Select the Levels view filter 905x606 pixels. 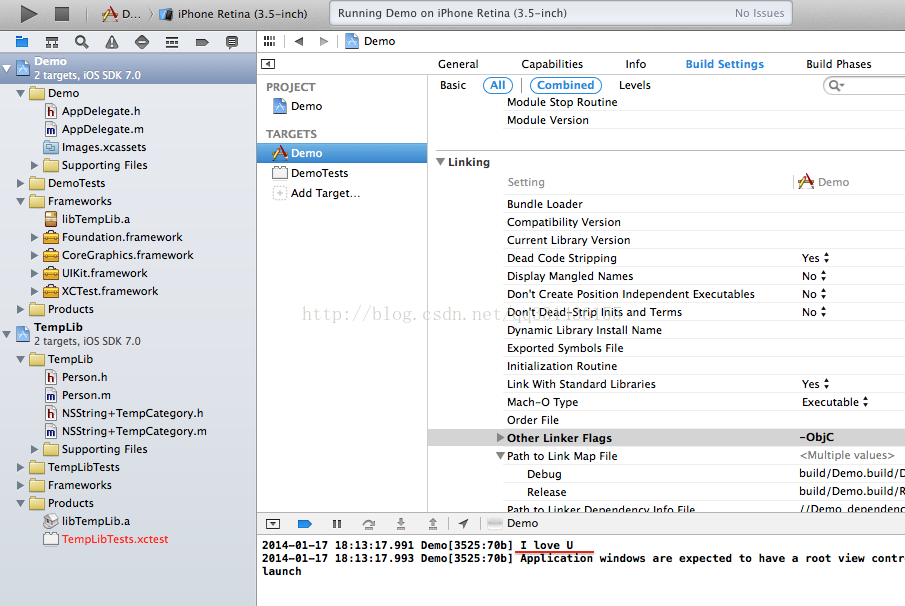[x=634, y=85]
